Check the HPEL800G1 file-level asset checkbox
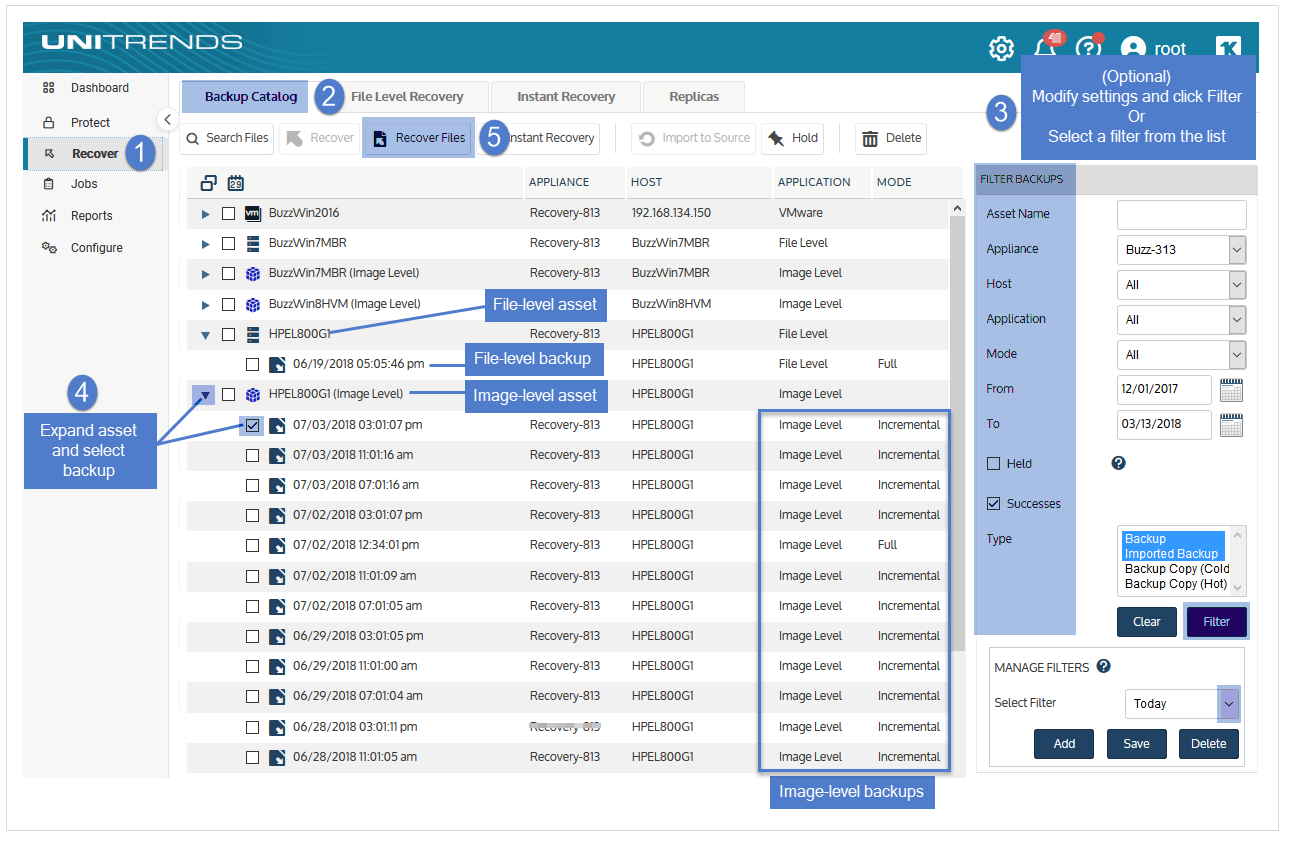Viewport: 1308px width, 856px height. pyautogui.click(x=229, y=334)
